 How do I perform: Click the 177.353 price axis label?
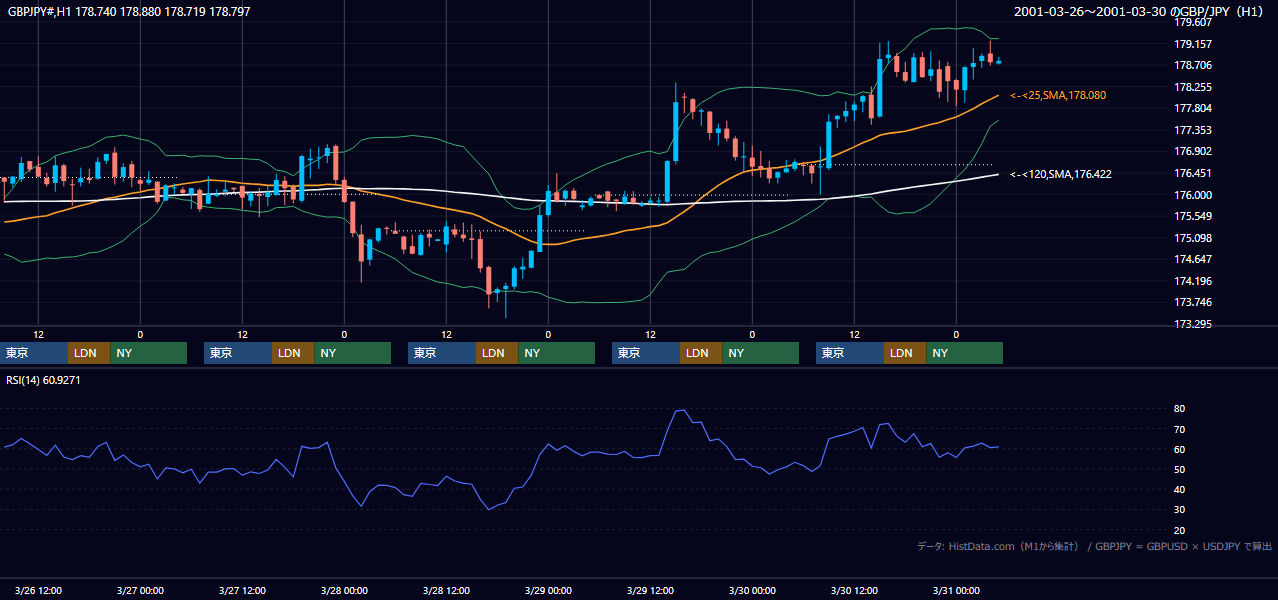(1192, 130)
